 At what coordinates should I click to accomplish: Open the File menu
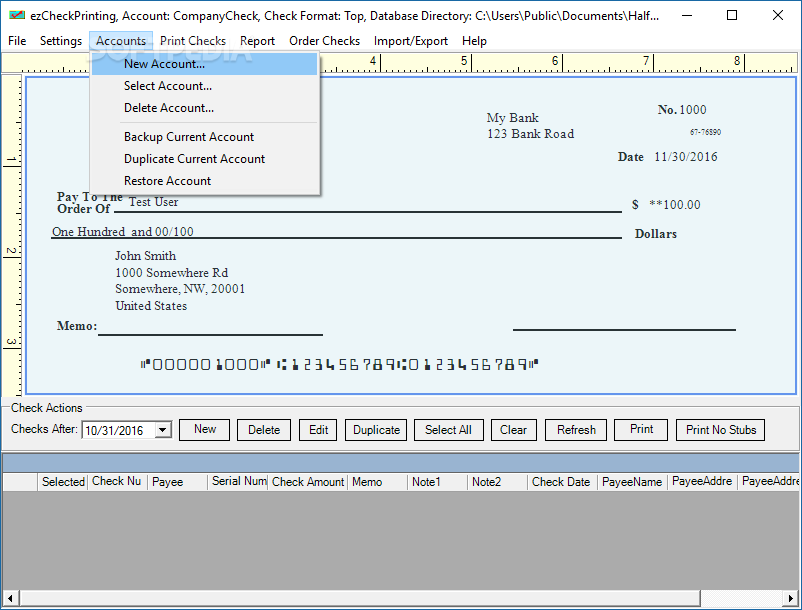[x=17, y=41]
